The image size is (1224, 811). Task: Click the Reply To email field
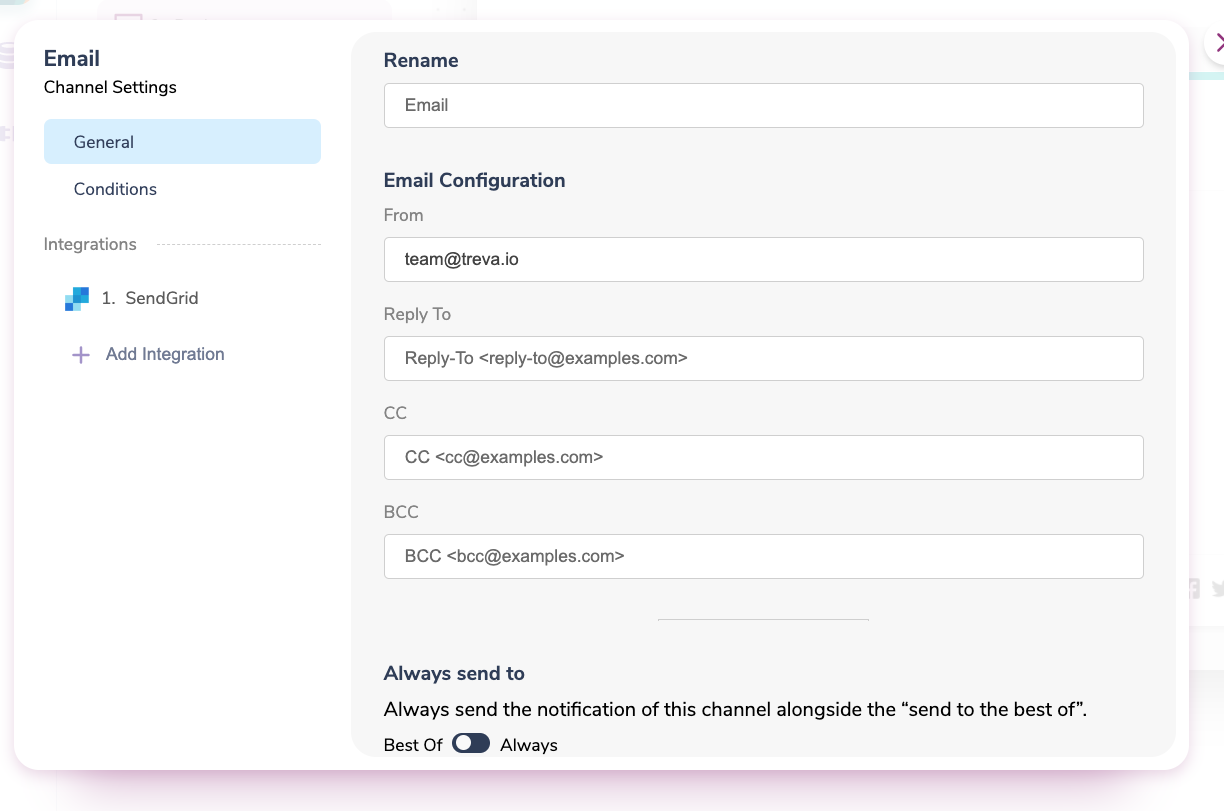click(x=763, y=358)
